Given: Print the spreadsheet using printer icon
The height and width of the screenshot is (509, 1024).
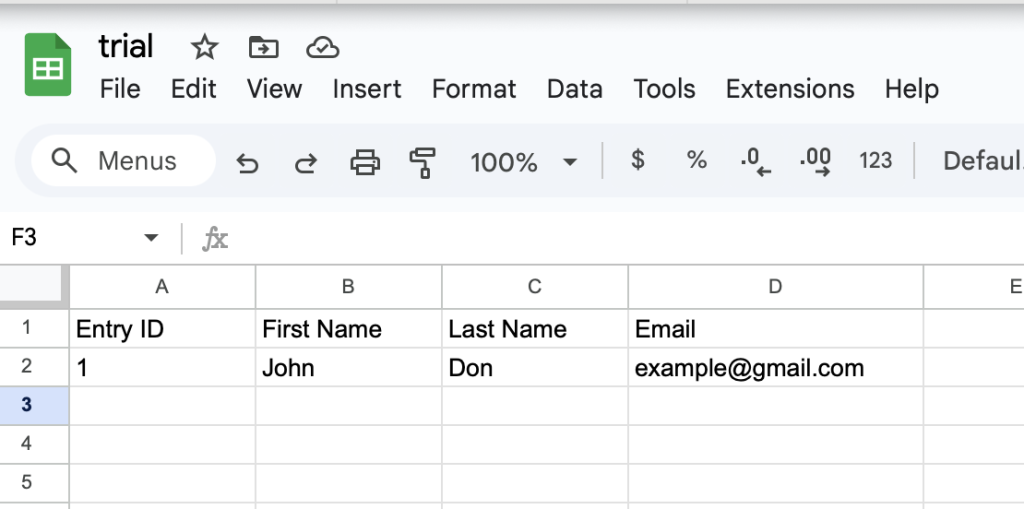Looking at the screenshot, I should pos(364,162).
